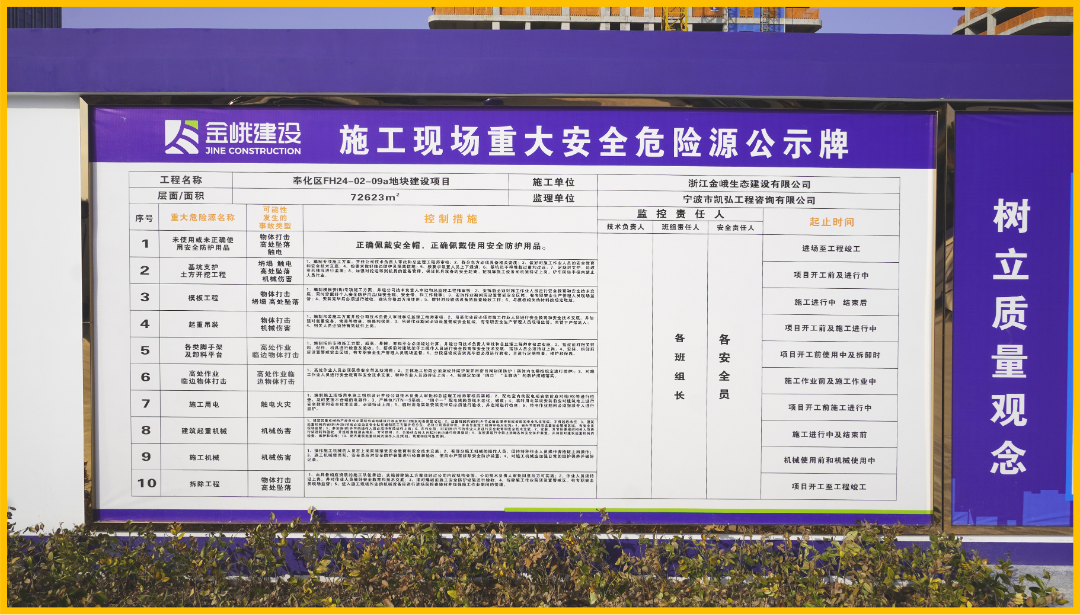Screen dimensions: 1080x615
Task: Click the vertical text 各安全员
Action: (724, 366)
